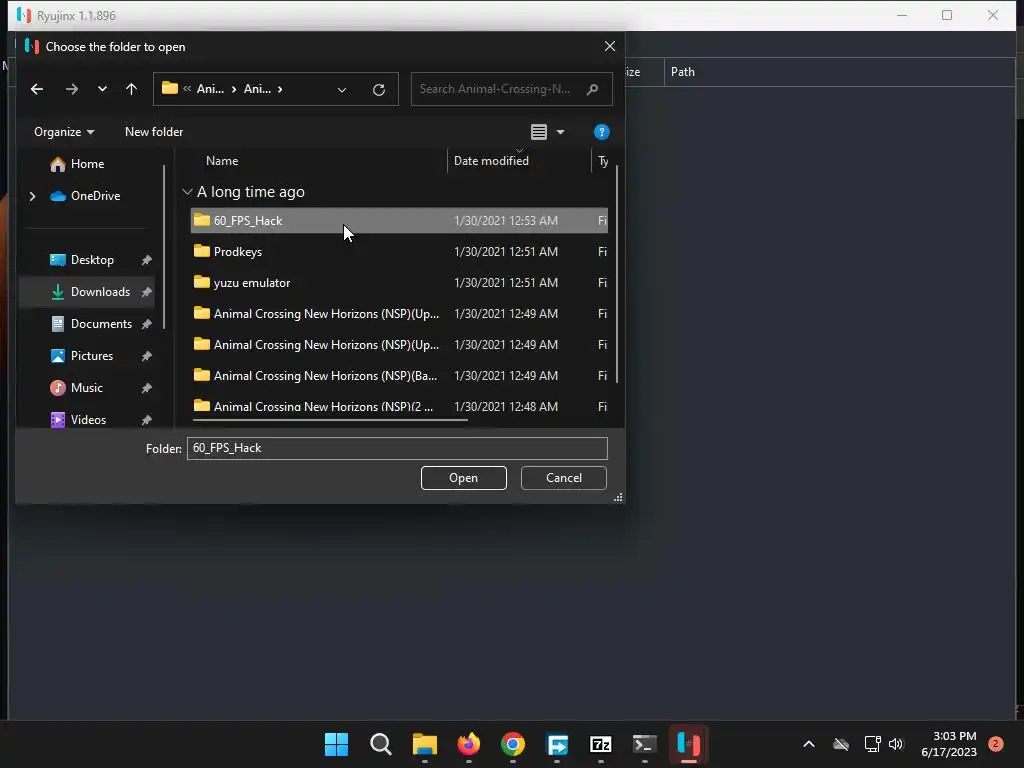Screen dimensions: 1024x768
Task: Unpin Desktop using its pin icon
Action: coord(146,260)
